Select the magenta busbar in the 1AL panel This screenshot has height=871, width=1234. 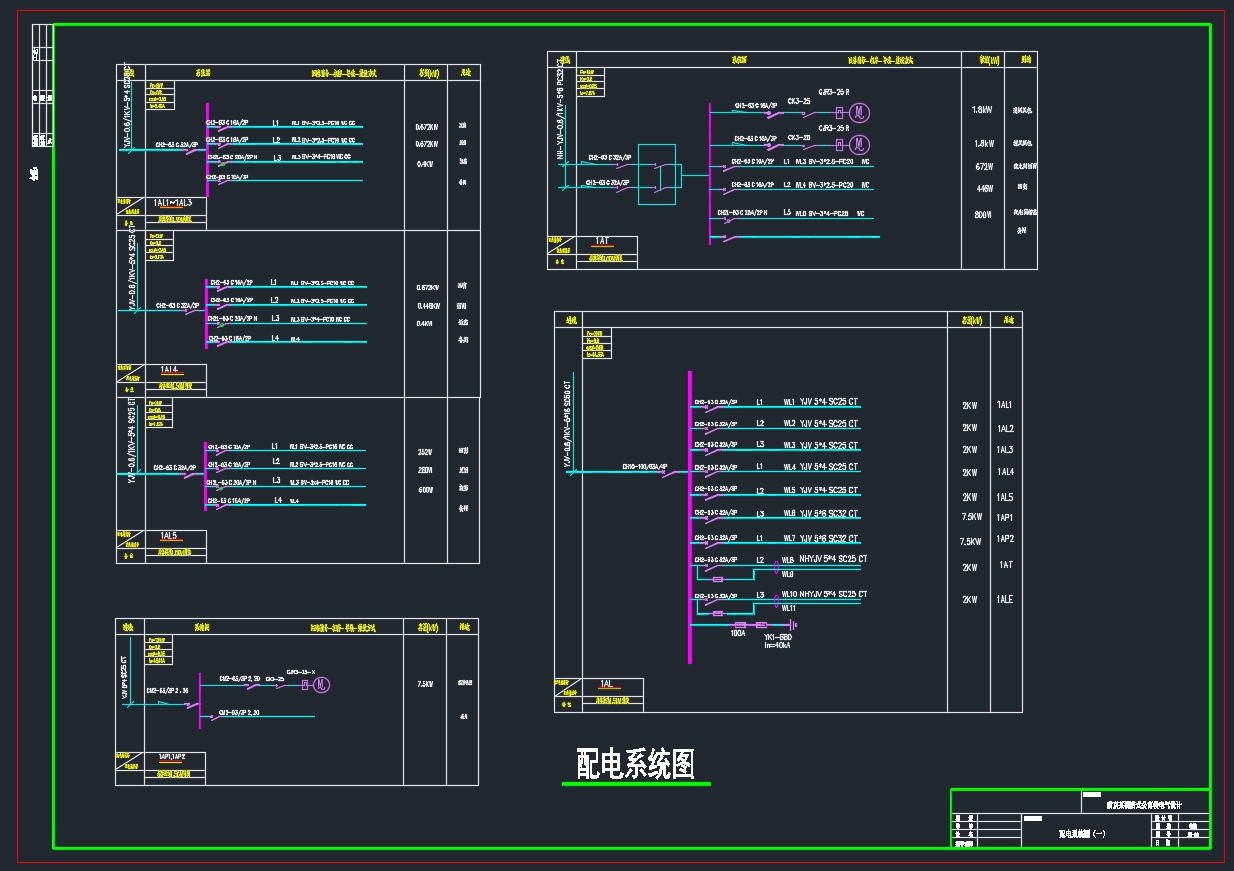point(690,517)
